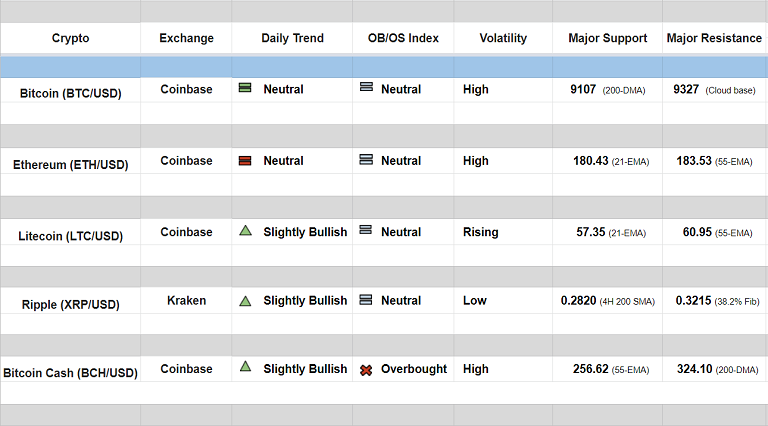Click the Ripple (XRP/USD) row label

(x=70, y=304)
